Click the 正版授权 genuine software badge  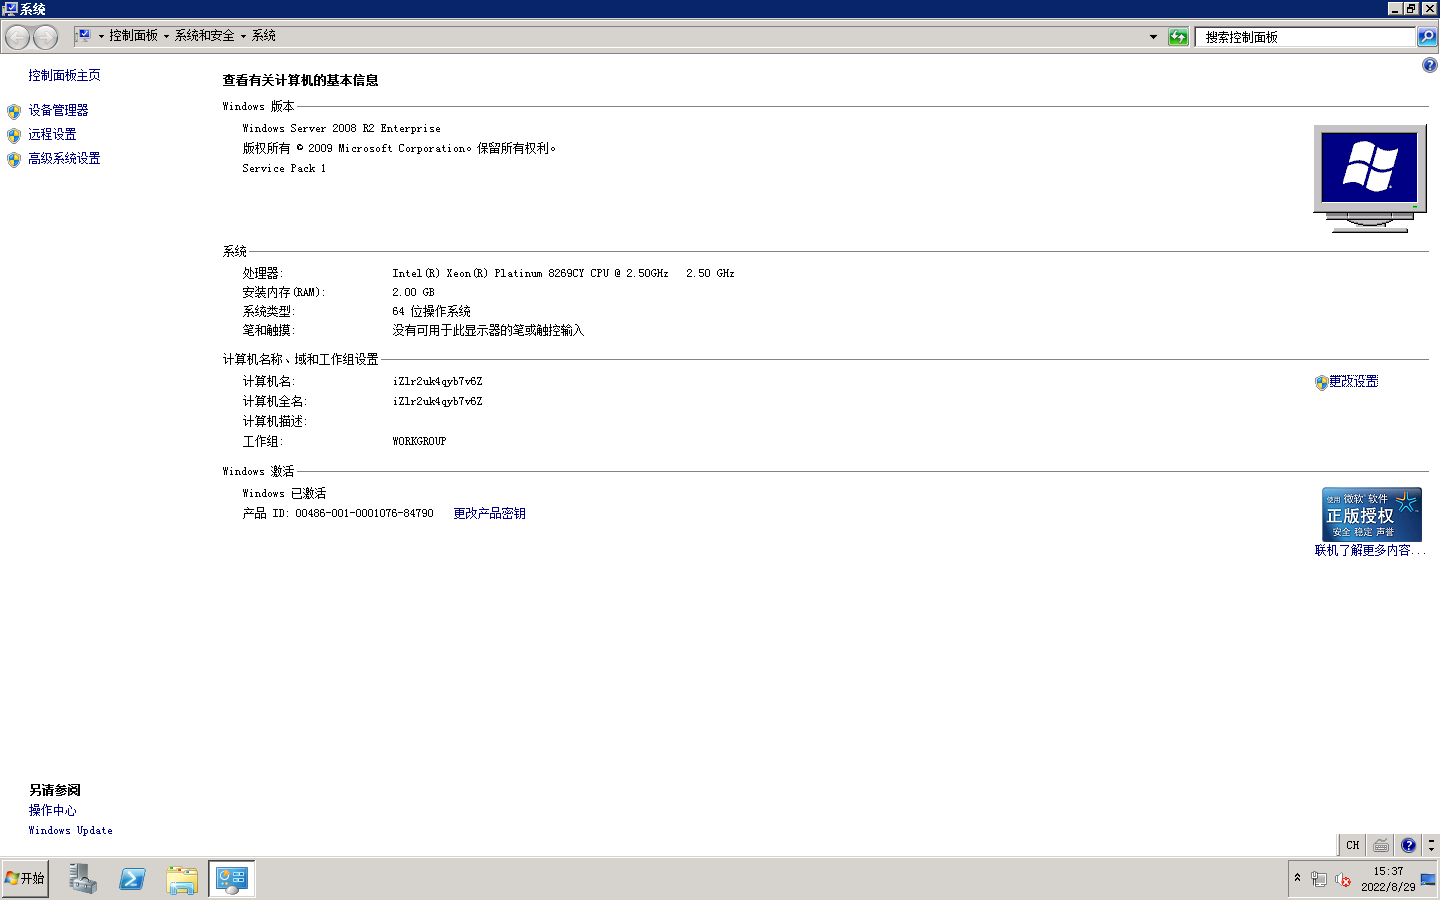(1371, 514)
